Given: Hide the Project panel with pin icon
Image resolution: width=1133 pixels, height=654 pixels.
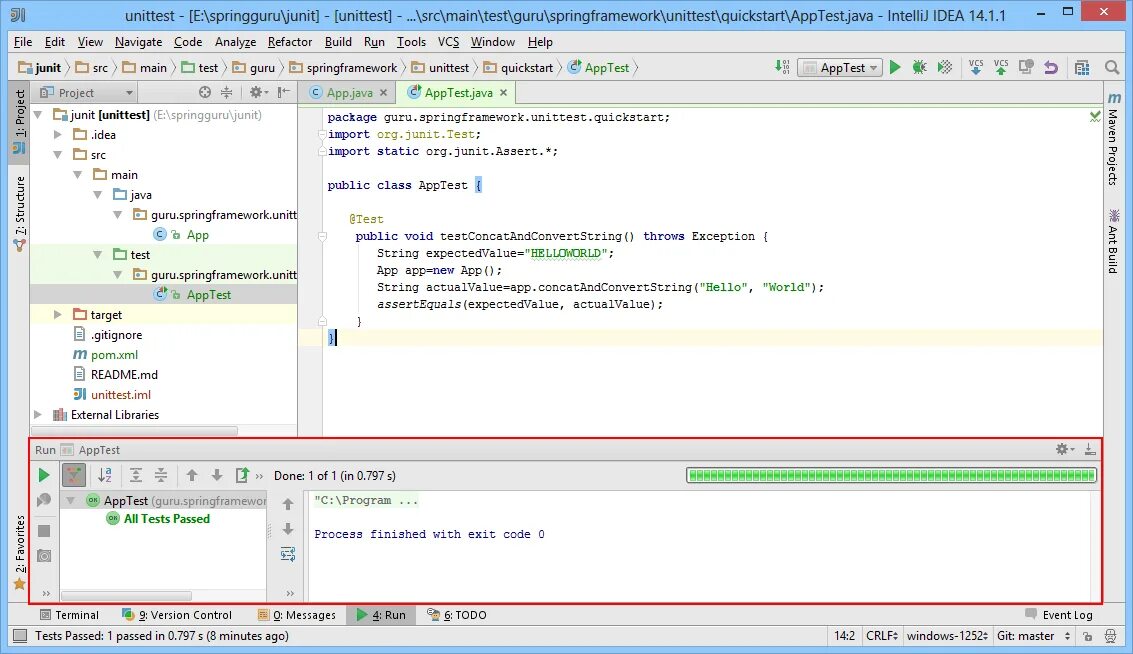Looking at the screenshot, I should [x=283, y=92].
